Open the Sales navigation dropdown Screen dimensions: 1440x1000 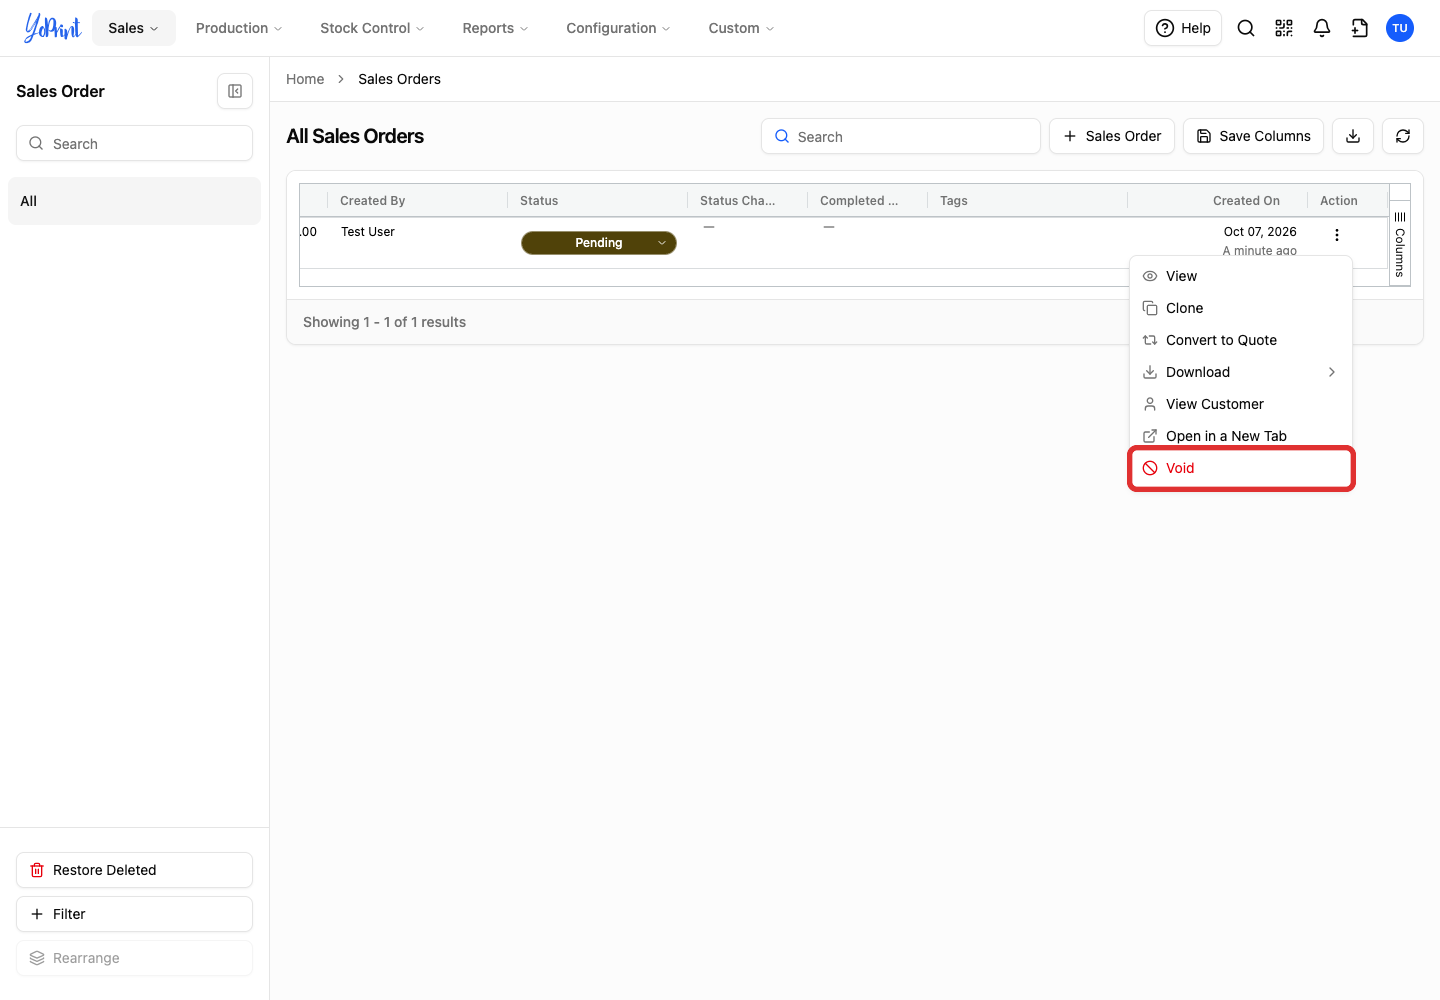[x=134, y=28]
